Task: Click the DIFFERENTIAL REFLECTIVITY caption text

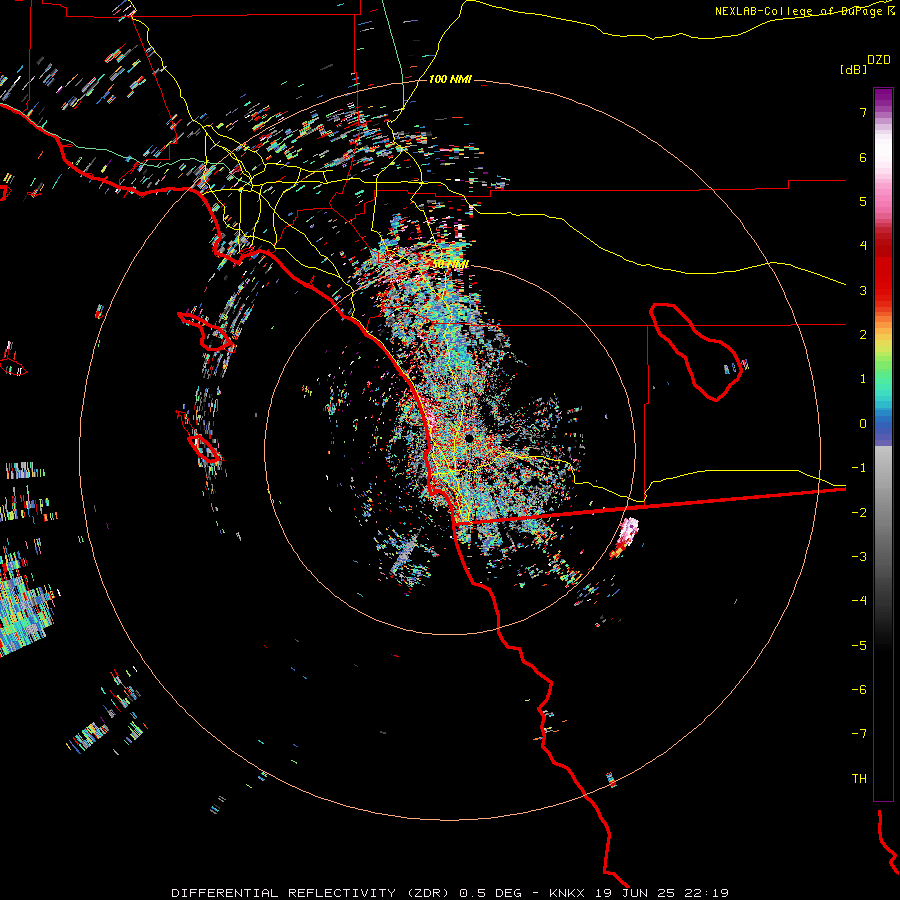Action: (x=283, y=893)
